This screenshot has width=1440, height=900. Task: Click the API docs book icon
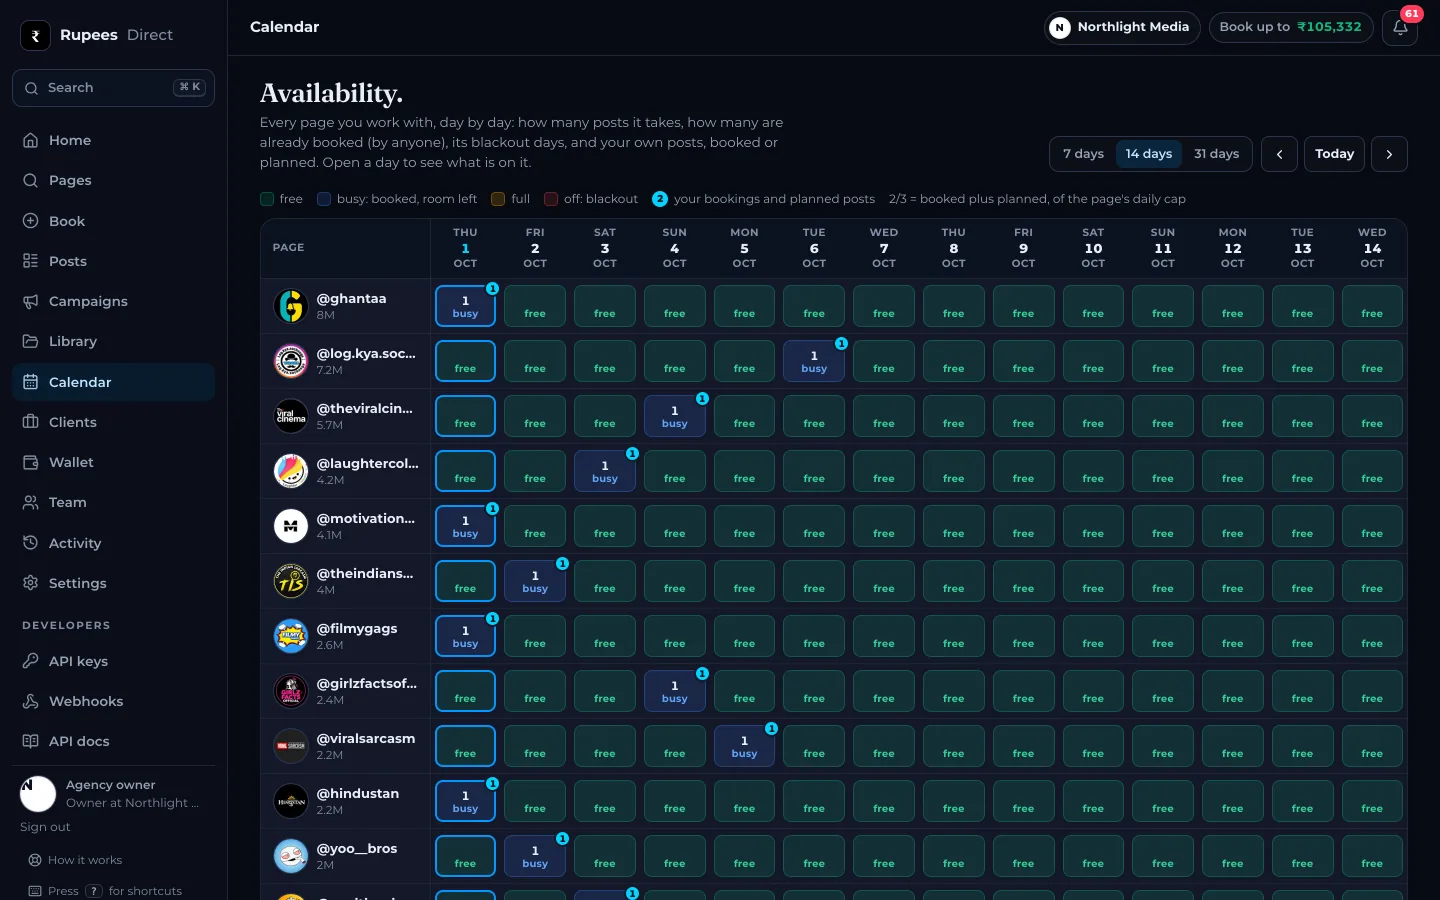point(31,741)
